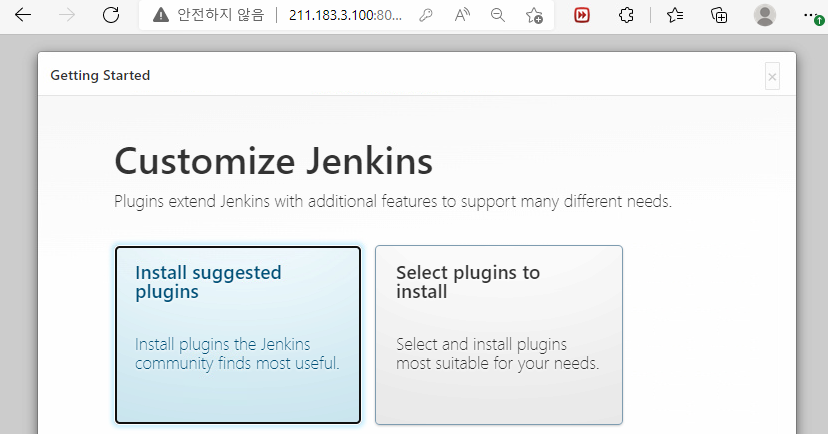Click the forward navigation arrow
Viewport: 828px width, 434px height.
point(67,15)
